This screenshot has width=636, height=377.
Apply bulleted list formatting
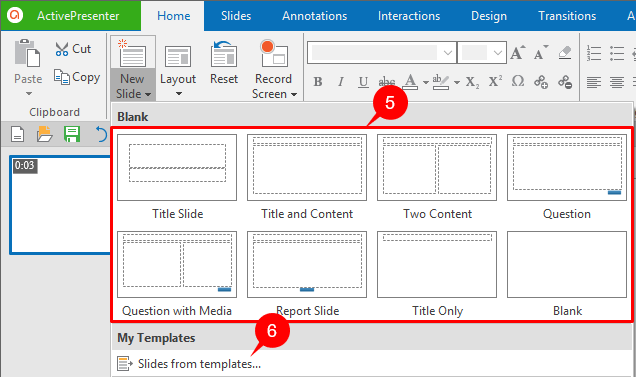(x=617, y=53)
